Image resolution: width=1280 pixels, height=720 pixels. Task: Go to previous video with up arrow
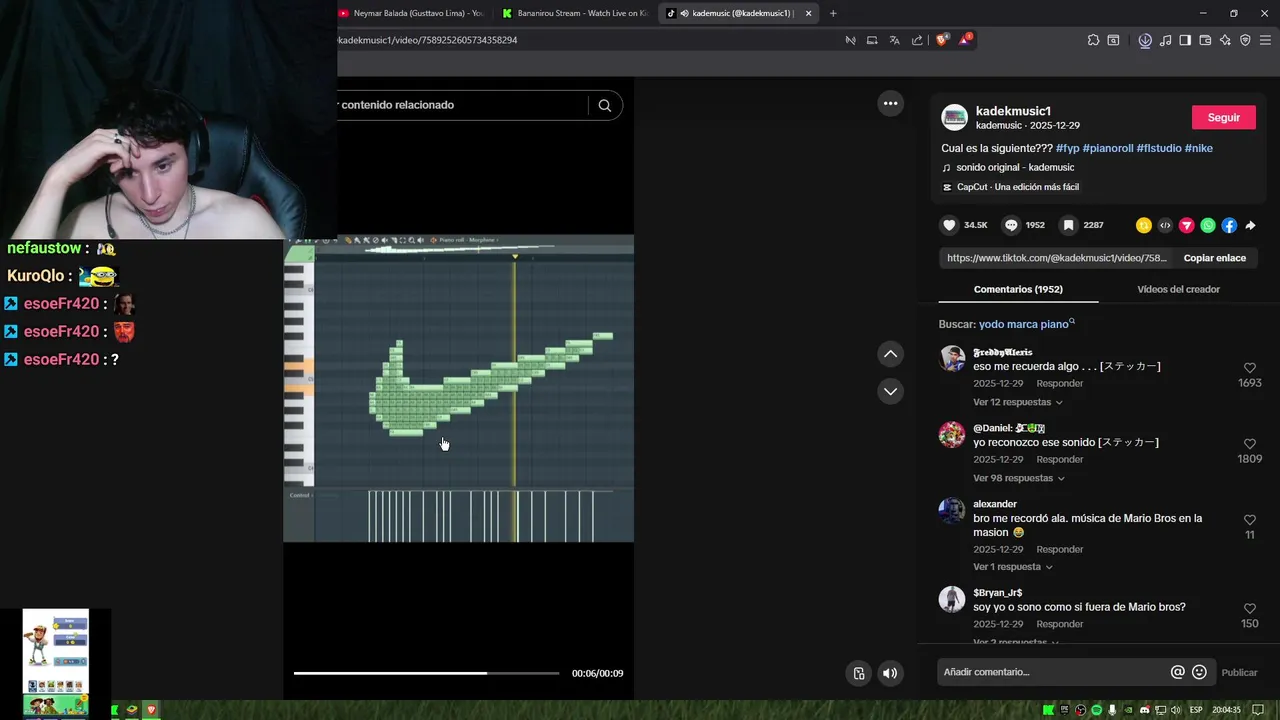(890, 354)
